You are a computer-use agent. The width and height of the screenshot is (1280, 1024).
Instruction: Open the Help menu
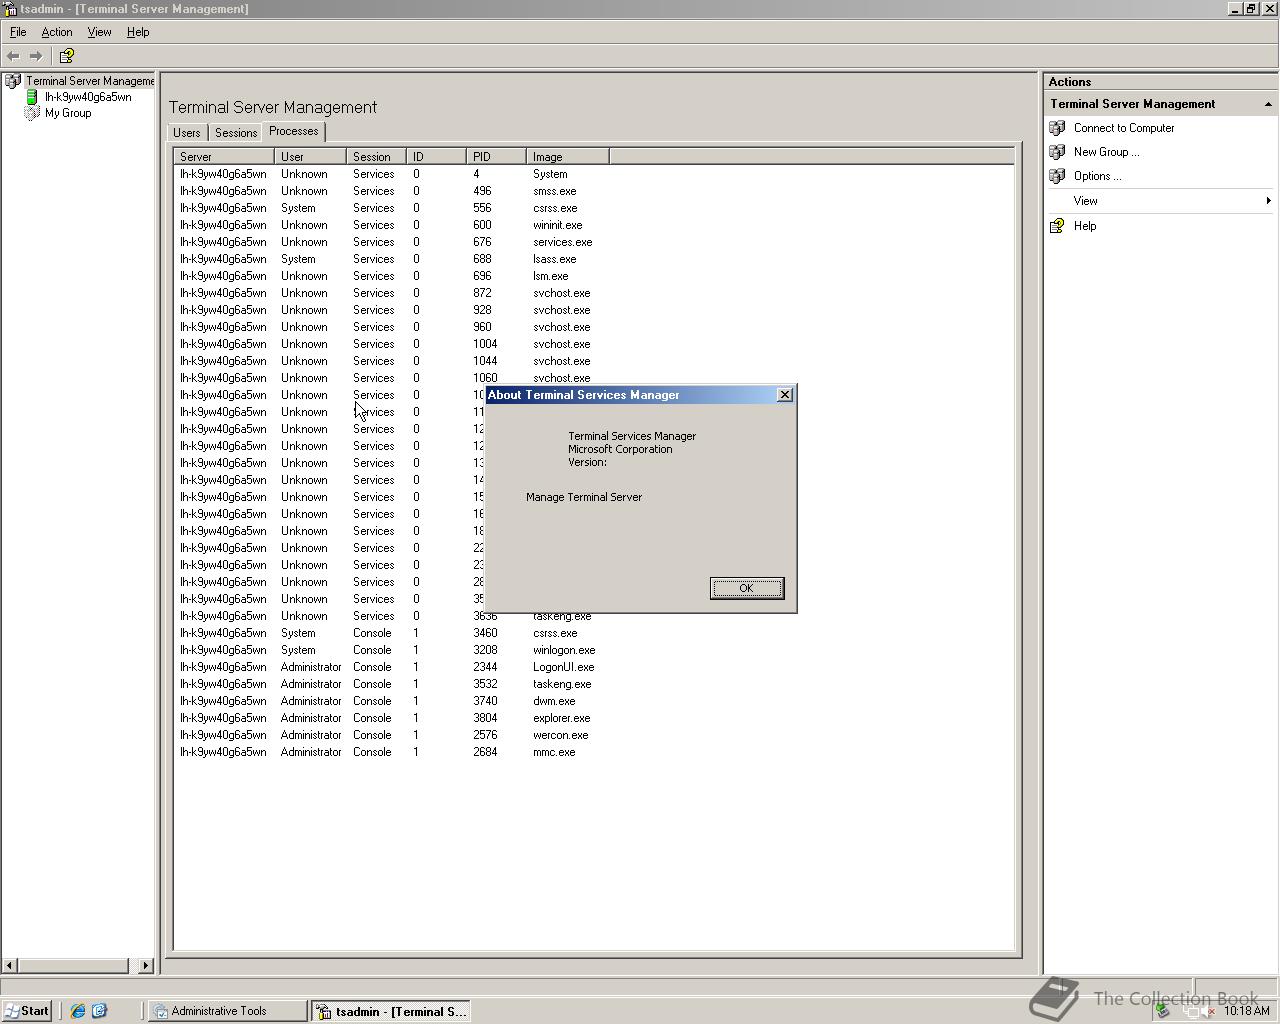pyautogui.click(x=138, y=32)
